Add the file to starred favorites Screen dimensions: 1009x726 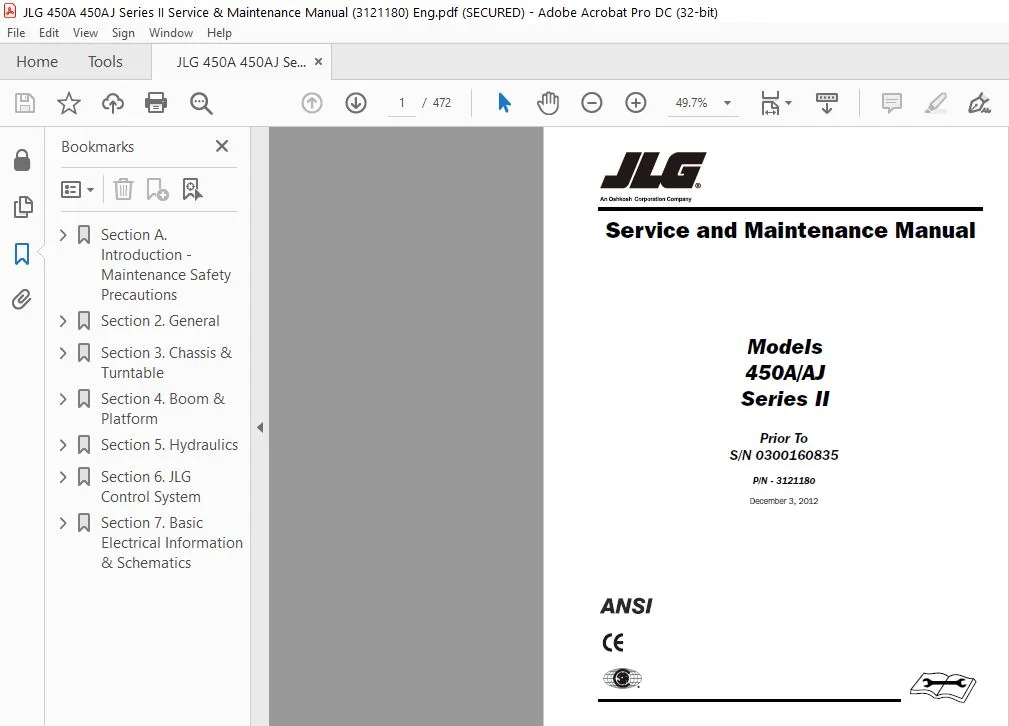click(69, 103)
